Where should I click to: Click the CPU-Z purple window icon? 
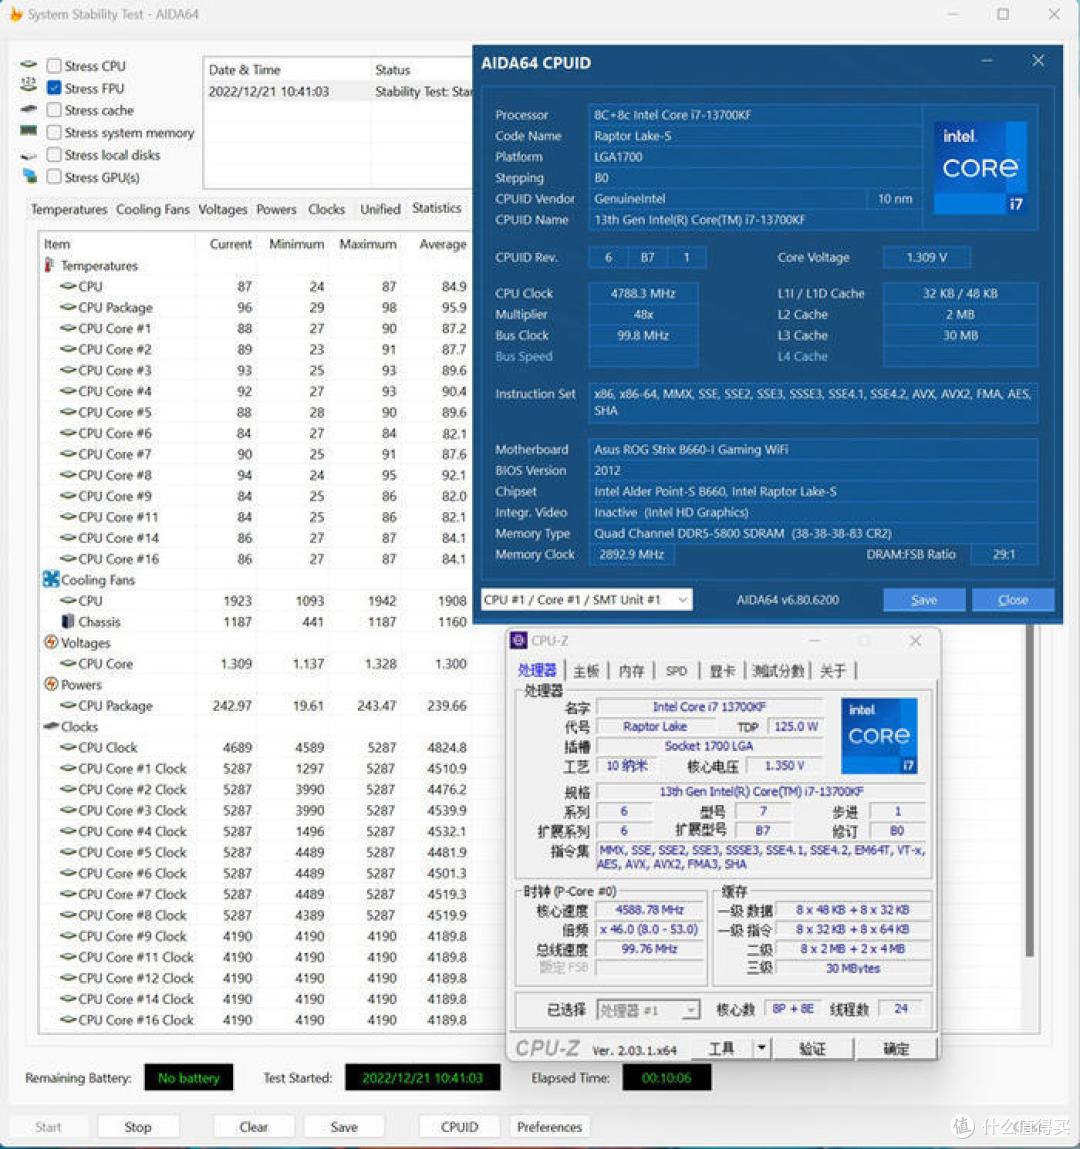(519, 640)
